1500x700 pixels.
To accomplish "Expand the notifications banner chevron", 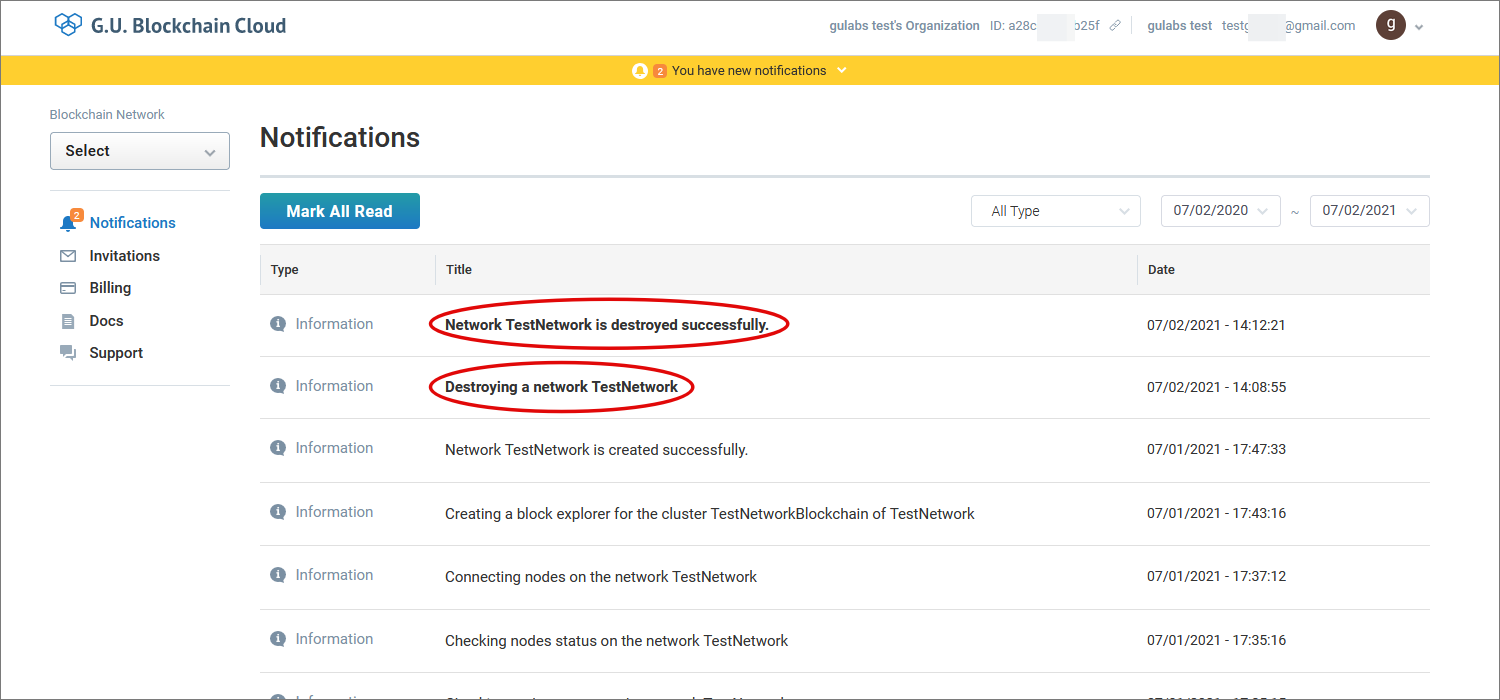I will tap(842, 70).
